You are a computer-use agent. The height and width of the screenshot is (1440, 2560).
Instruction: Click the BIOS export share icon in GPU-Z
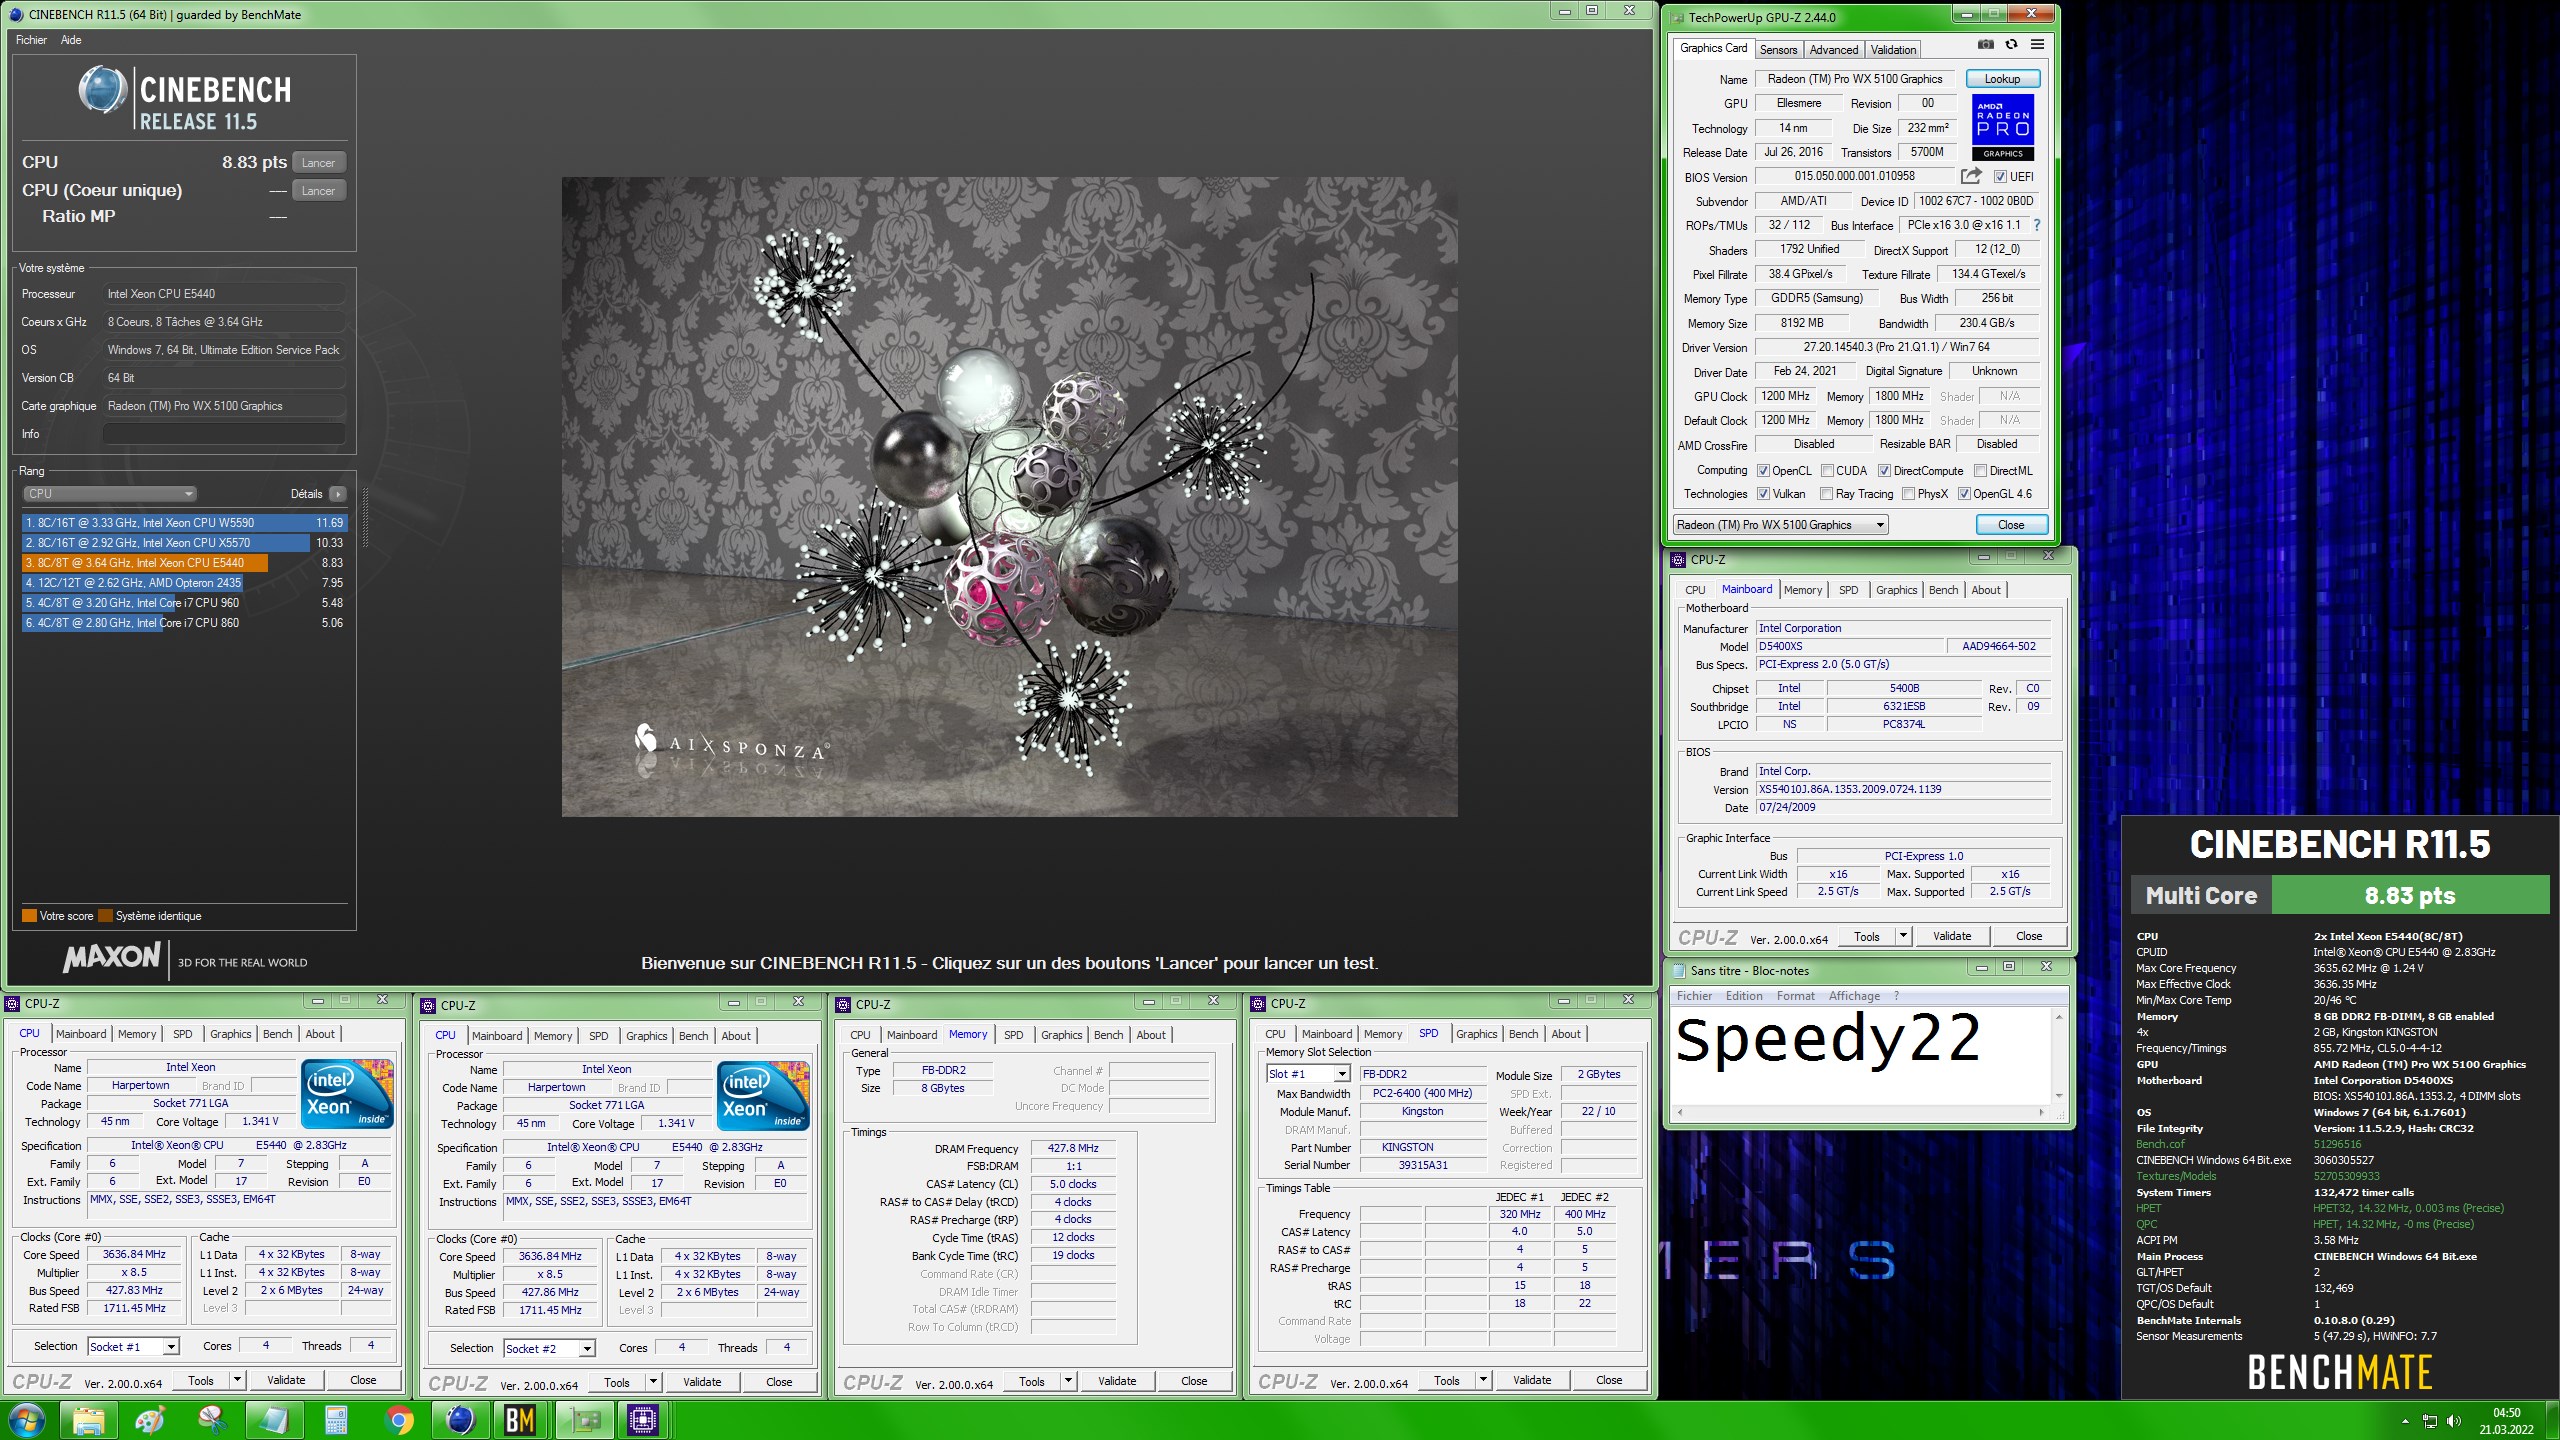click(x=1970, y=176)
